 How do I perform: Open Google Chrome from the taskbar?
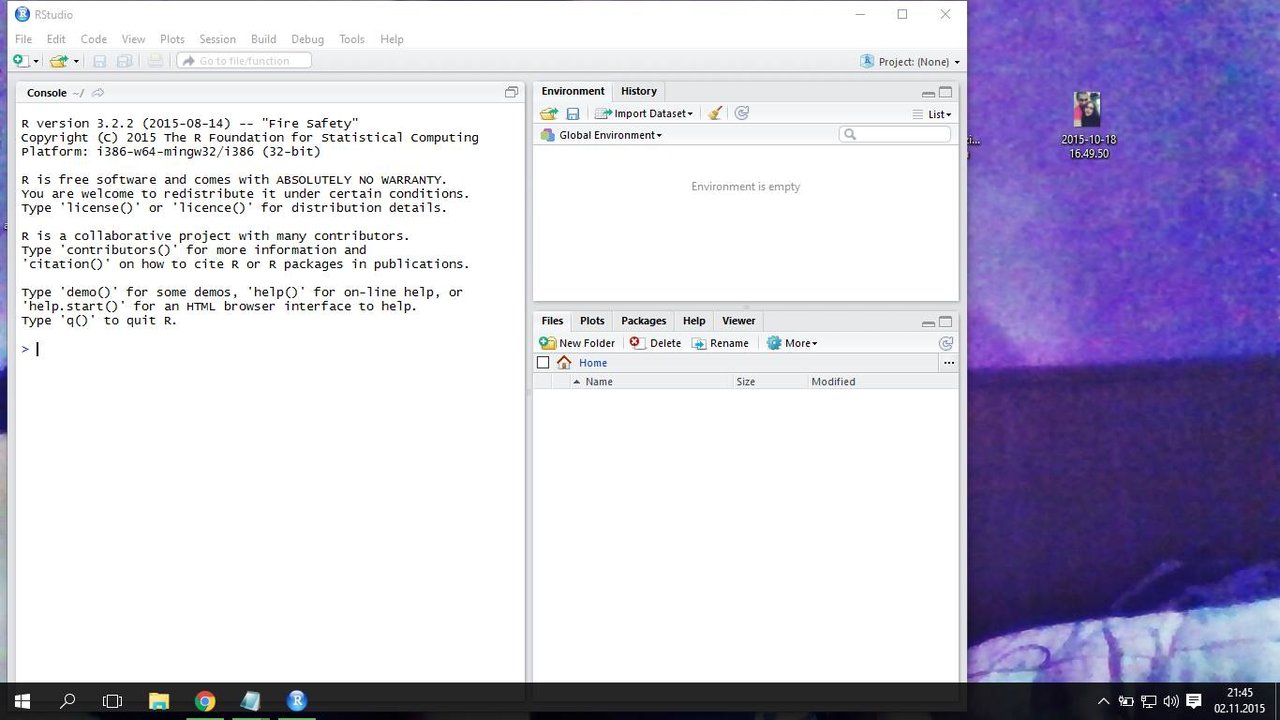(205, 701)
